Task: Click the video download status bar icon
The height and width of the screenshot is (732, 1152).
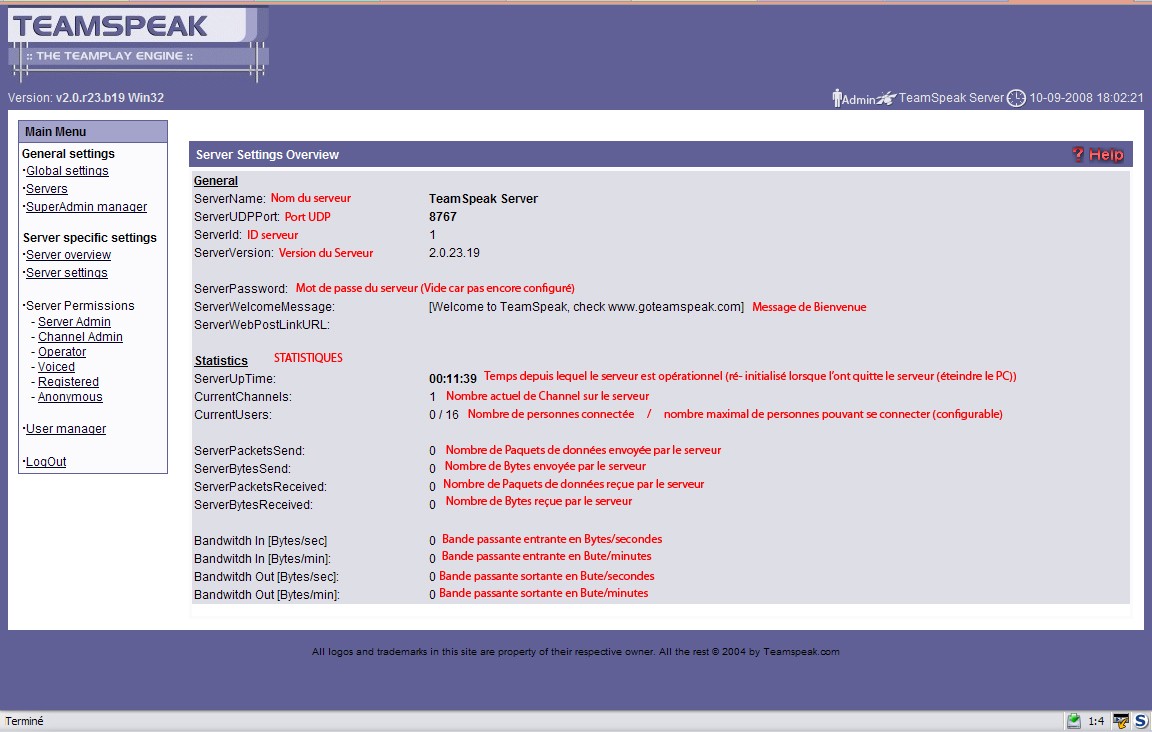Action: point(1120,721)
